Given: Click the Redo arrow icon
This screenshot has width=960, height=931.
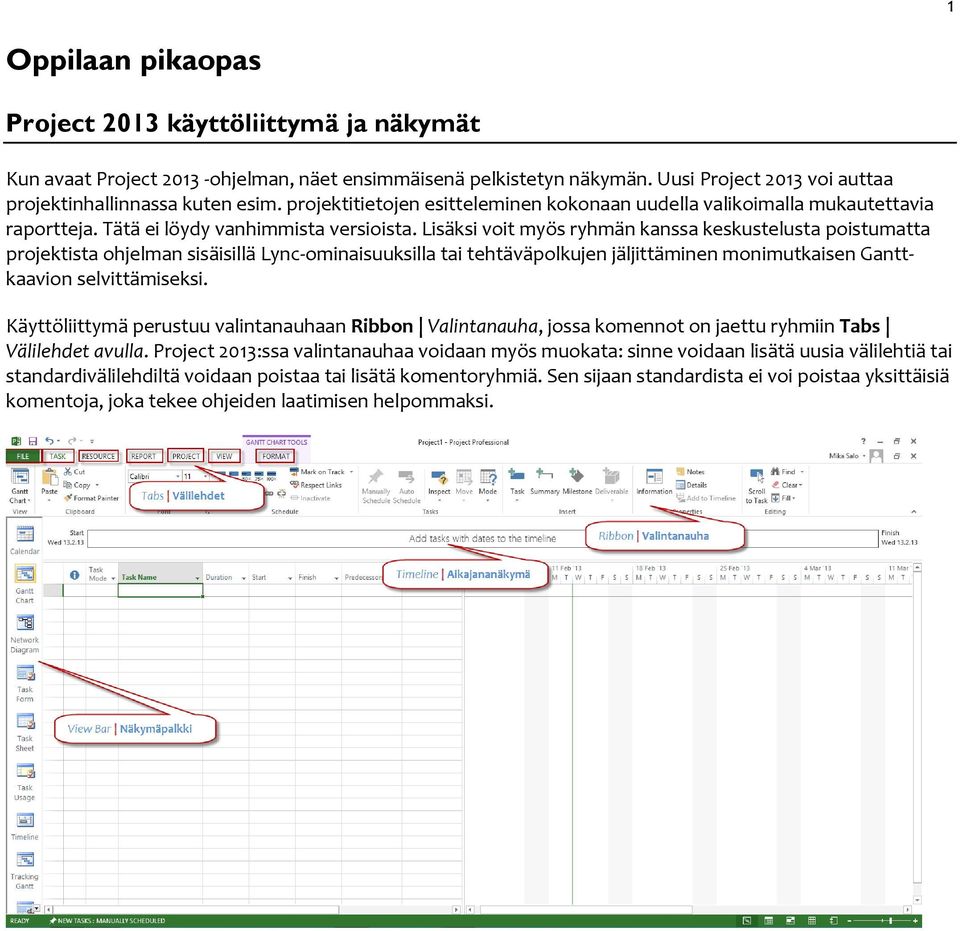Looking at the screenshot, I should [x=72, y=441].
